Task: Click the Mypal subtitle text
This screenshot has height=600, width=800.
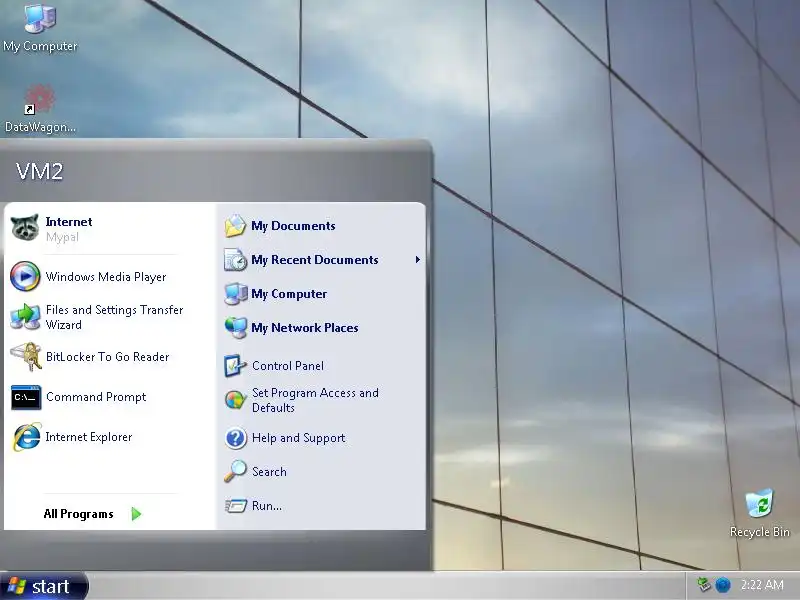Action: coord(62,237)
